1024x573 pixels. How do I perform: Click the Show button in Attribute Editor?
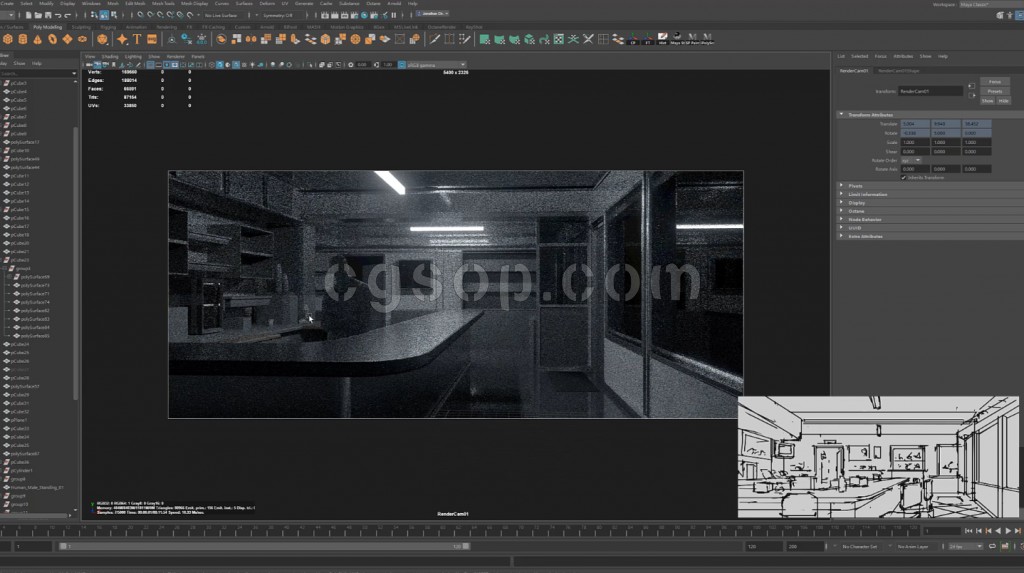987,101
